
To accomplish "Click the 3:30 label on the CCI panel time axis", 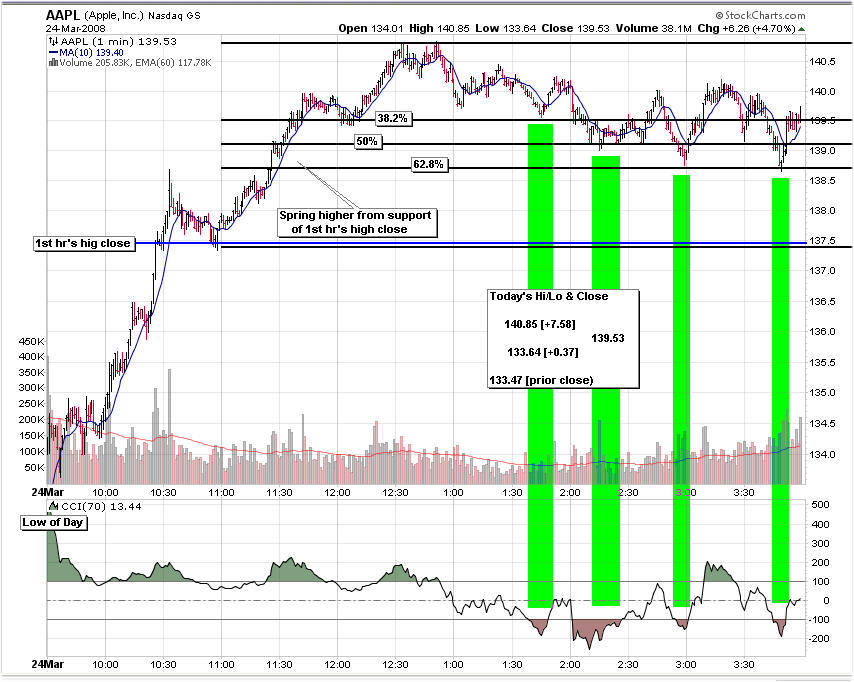I will click(744, 665).
